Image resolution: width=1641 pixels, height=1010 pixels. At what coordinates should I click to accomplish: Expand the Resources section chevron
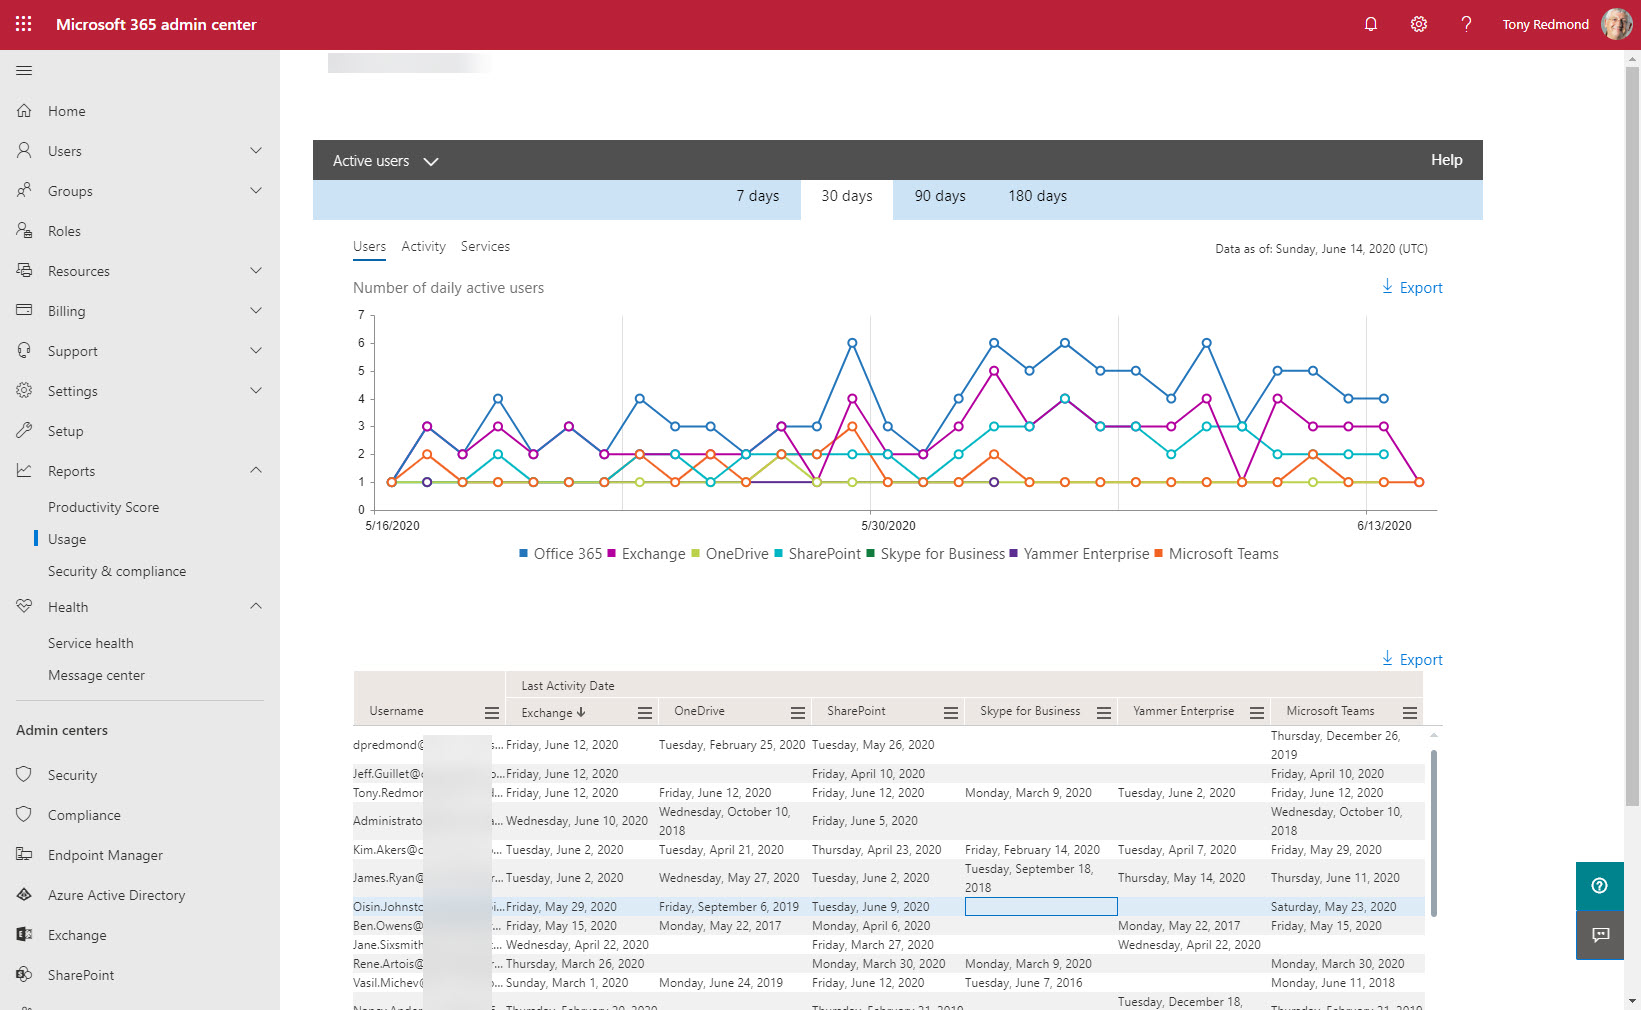pyautogui.click(x=256, y=271)
